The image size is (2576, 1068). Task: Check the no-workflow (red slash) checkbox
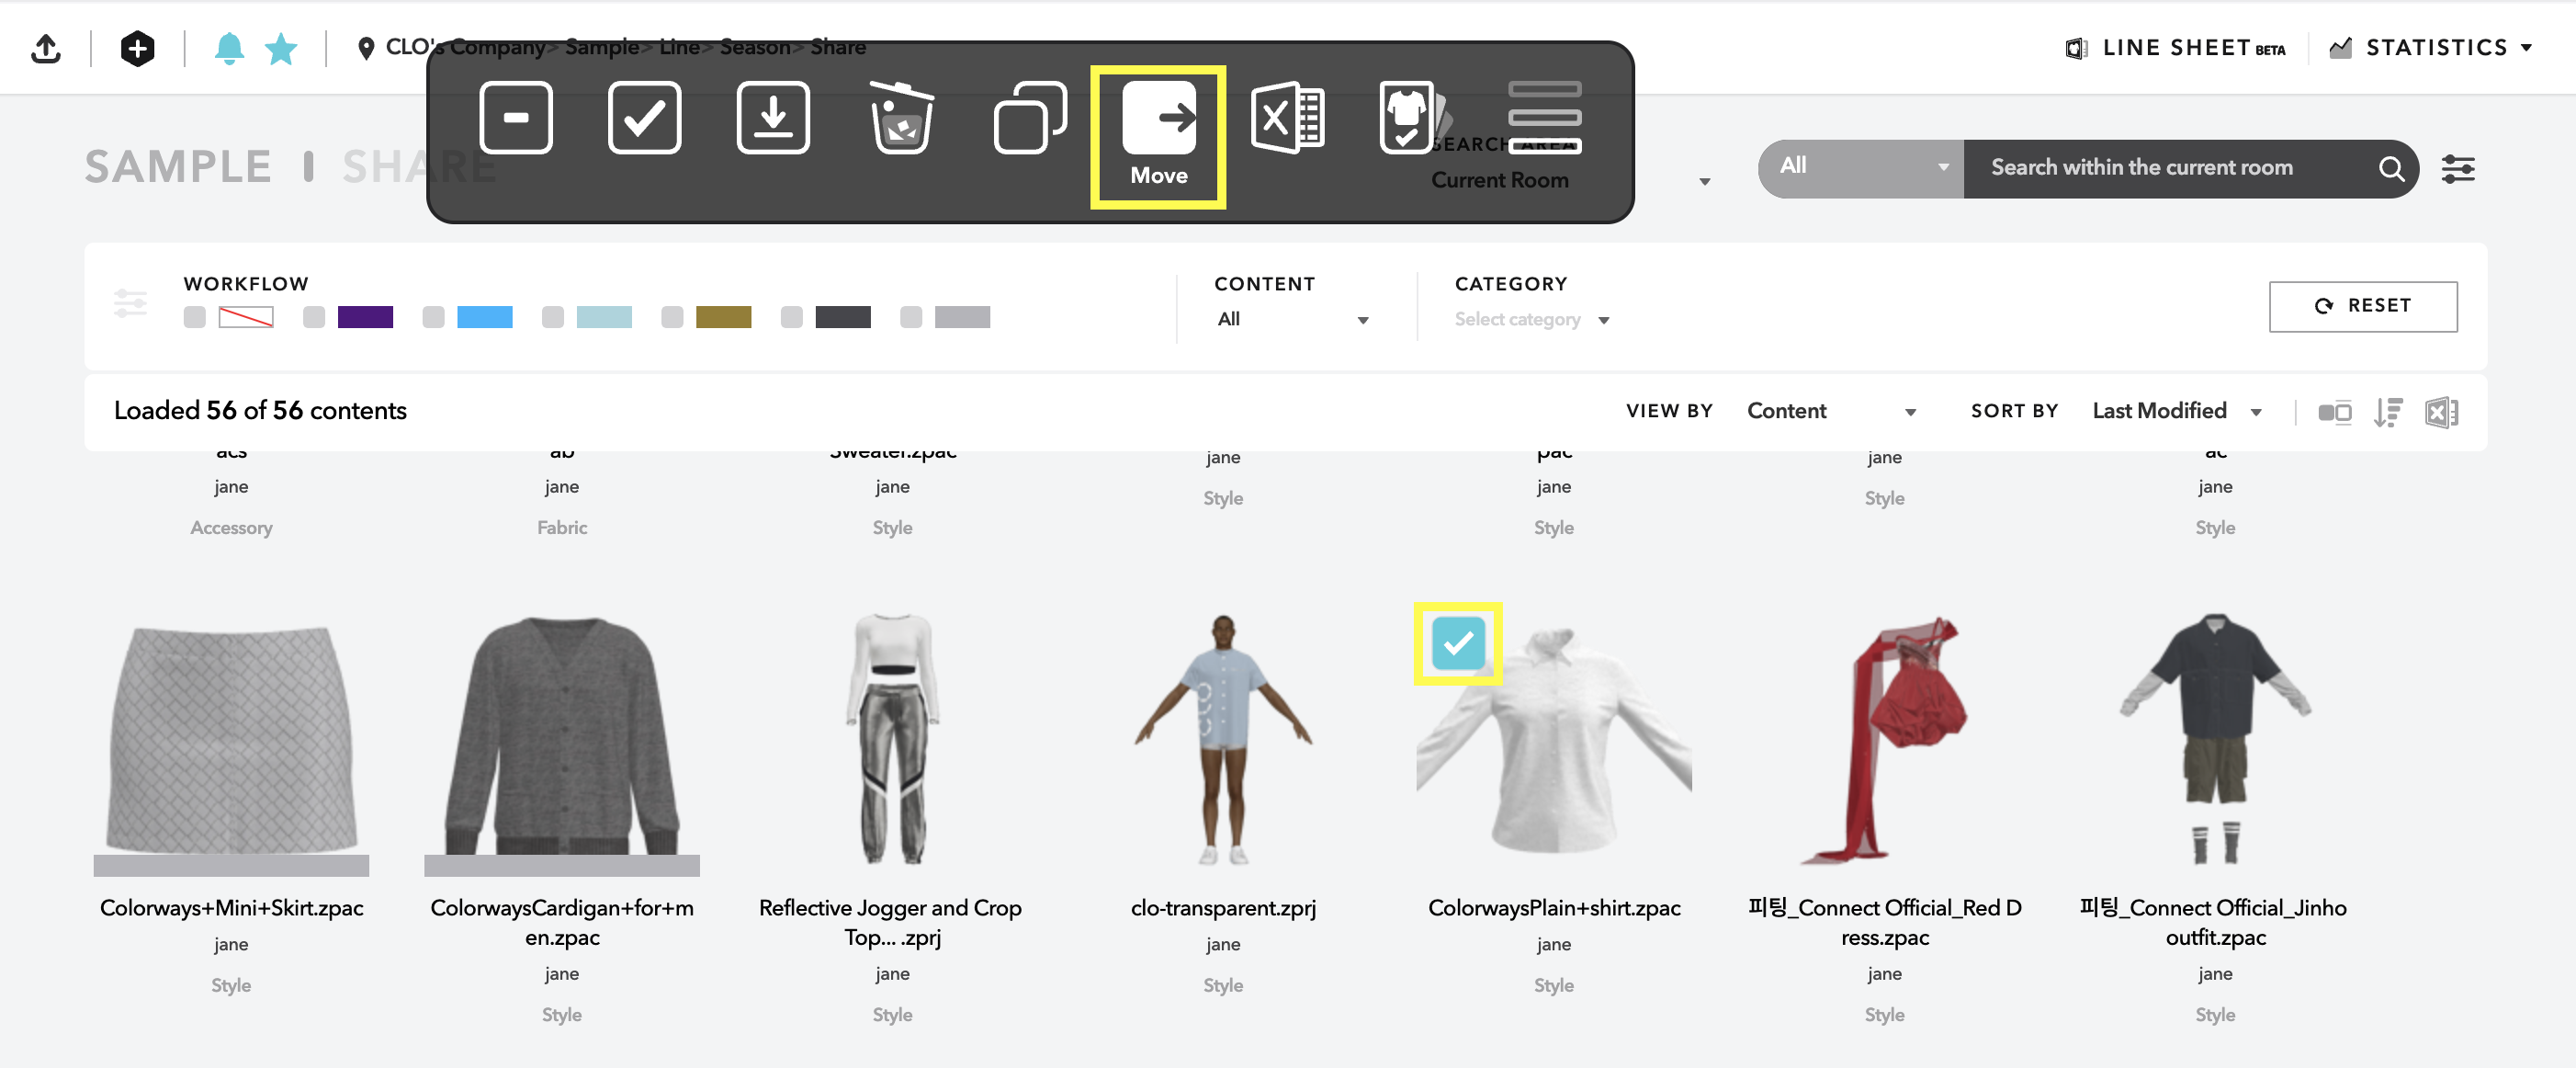[195, 317]
